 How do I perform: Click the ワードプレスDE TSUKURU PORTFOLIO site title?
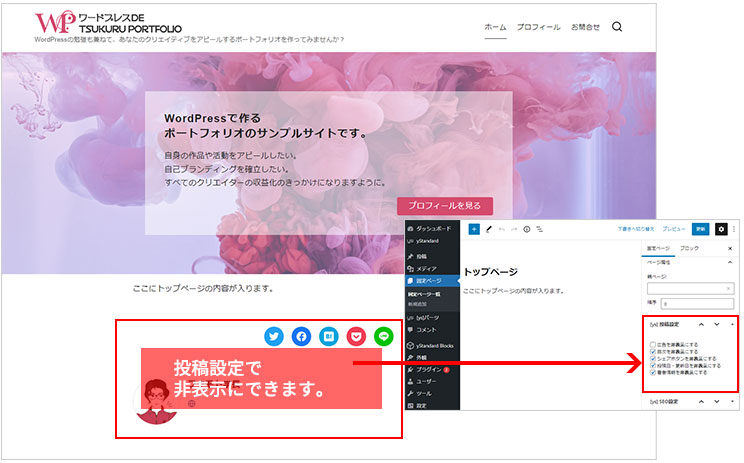[130, 23]
